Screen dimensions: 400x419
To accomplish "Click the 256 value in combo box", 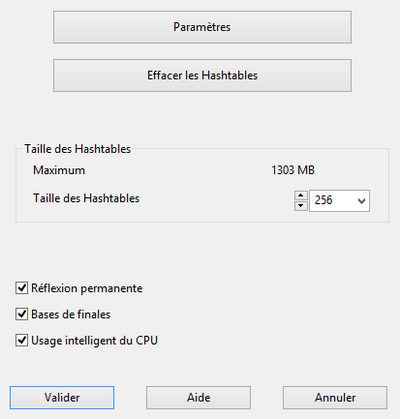I will 323,200.
